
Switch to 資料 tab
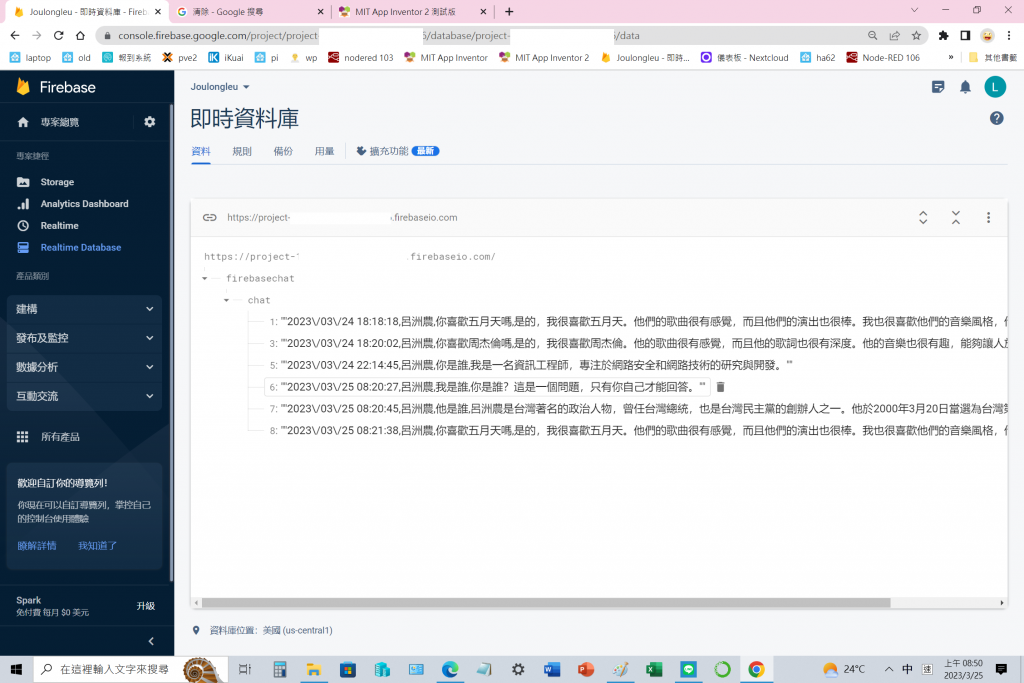click(200, 151)
